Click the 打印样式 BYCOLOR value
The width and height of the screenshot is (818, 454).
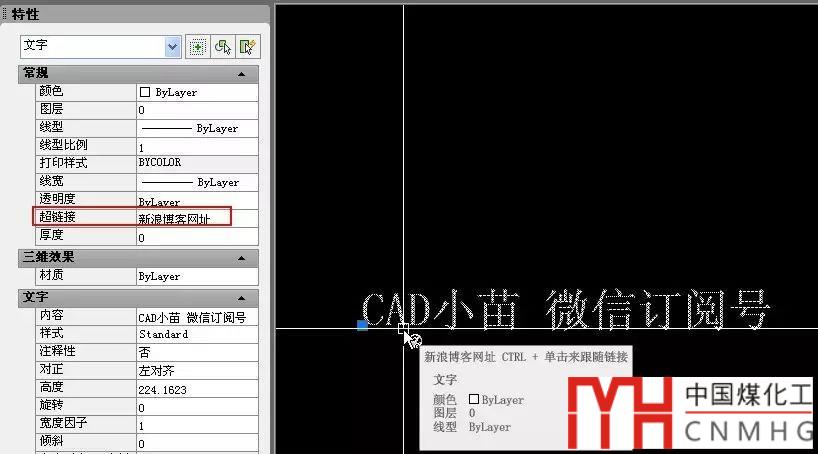197,164
